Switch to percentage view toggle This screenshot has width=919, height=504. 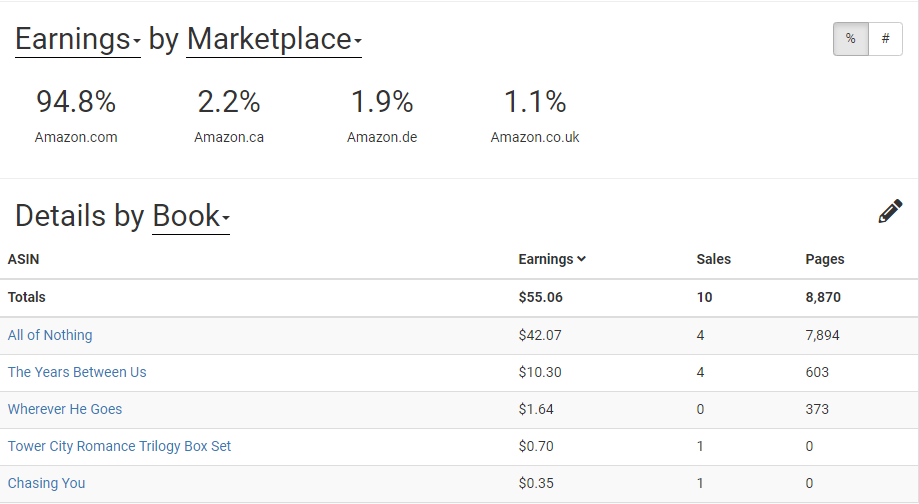point(851,39)
